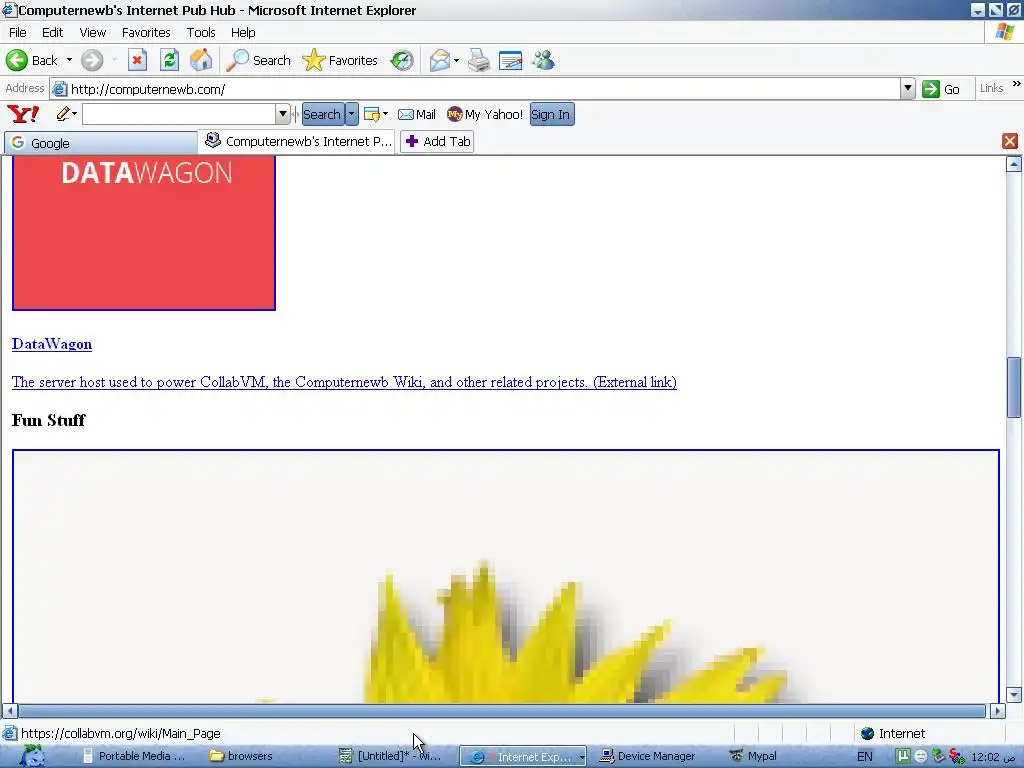Image resolution: width=1024 pixels, height=768 pixels.
Task: Open the Favorites menu
Action: pos(146,33)
